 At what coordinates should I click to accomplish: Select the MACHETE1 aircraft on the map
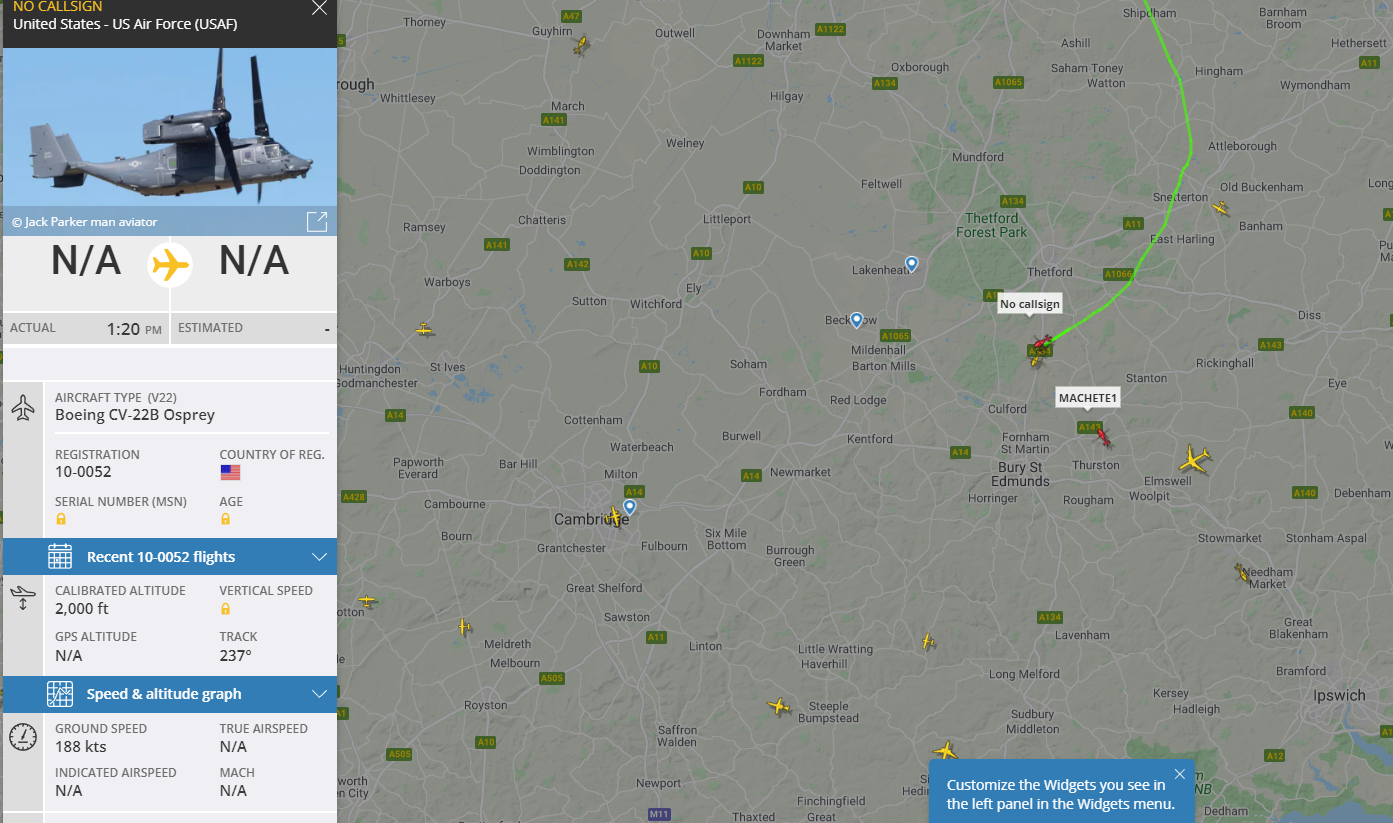pos(1102,437)
